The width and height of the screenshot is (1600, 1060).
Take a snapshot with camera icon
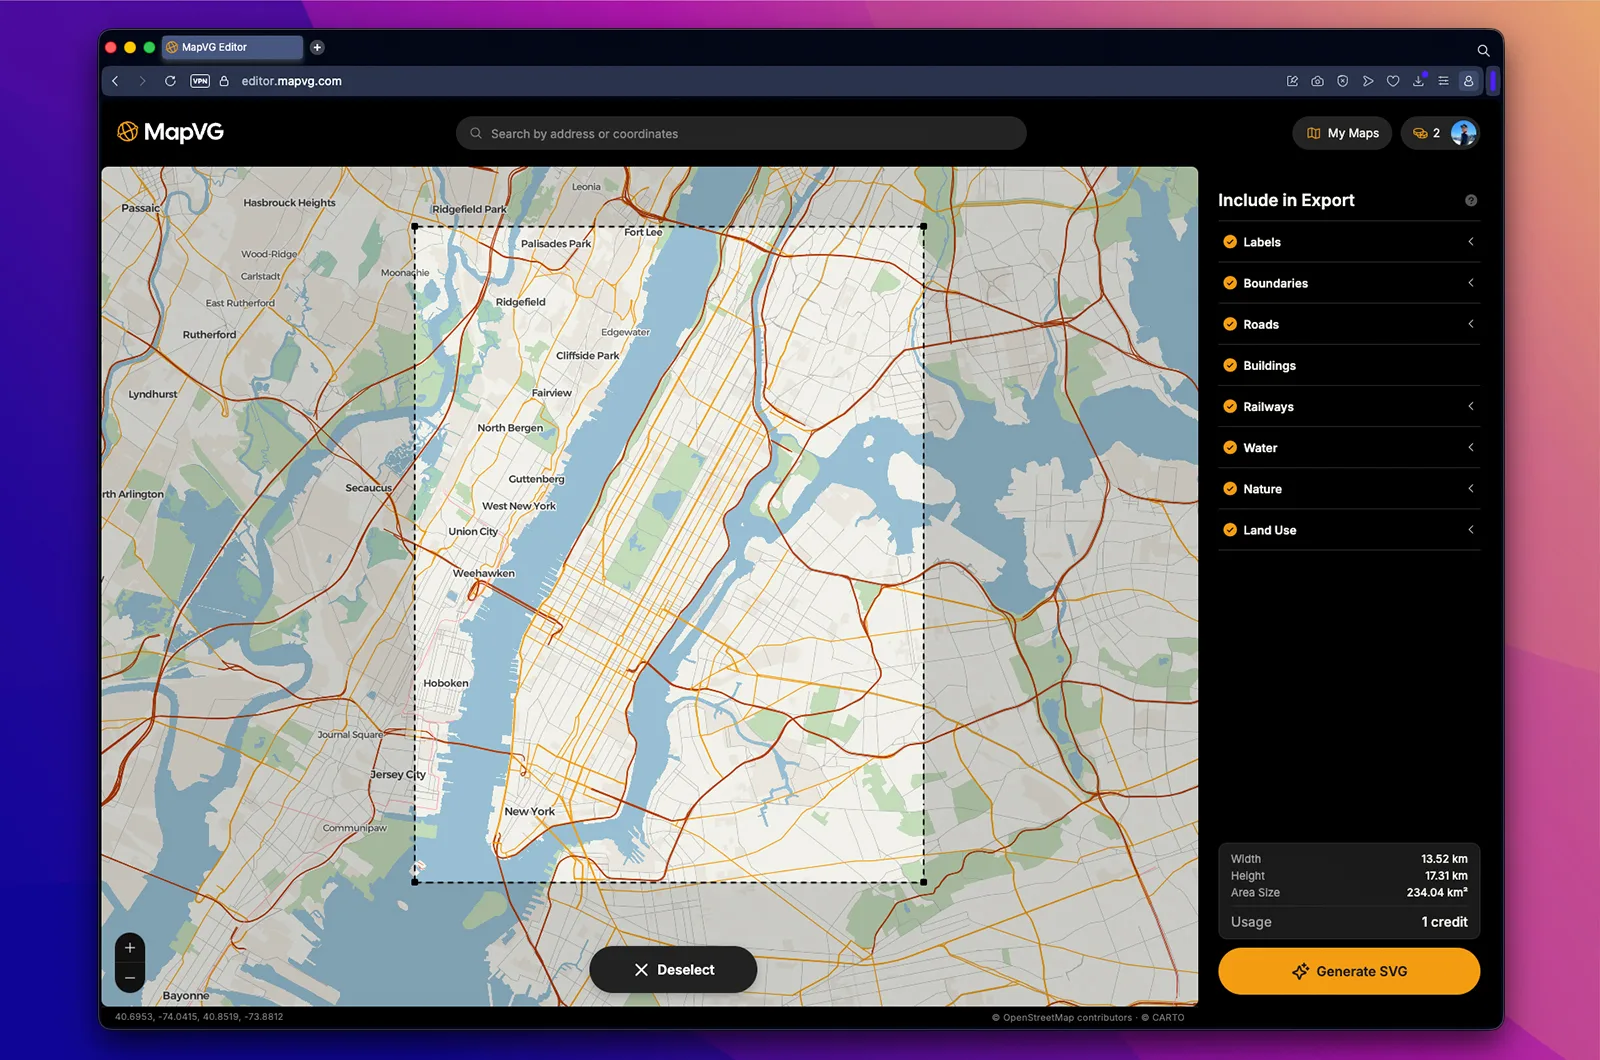pos(1317,81)
